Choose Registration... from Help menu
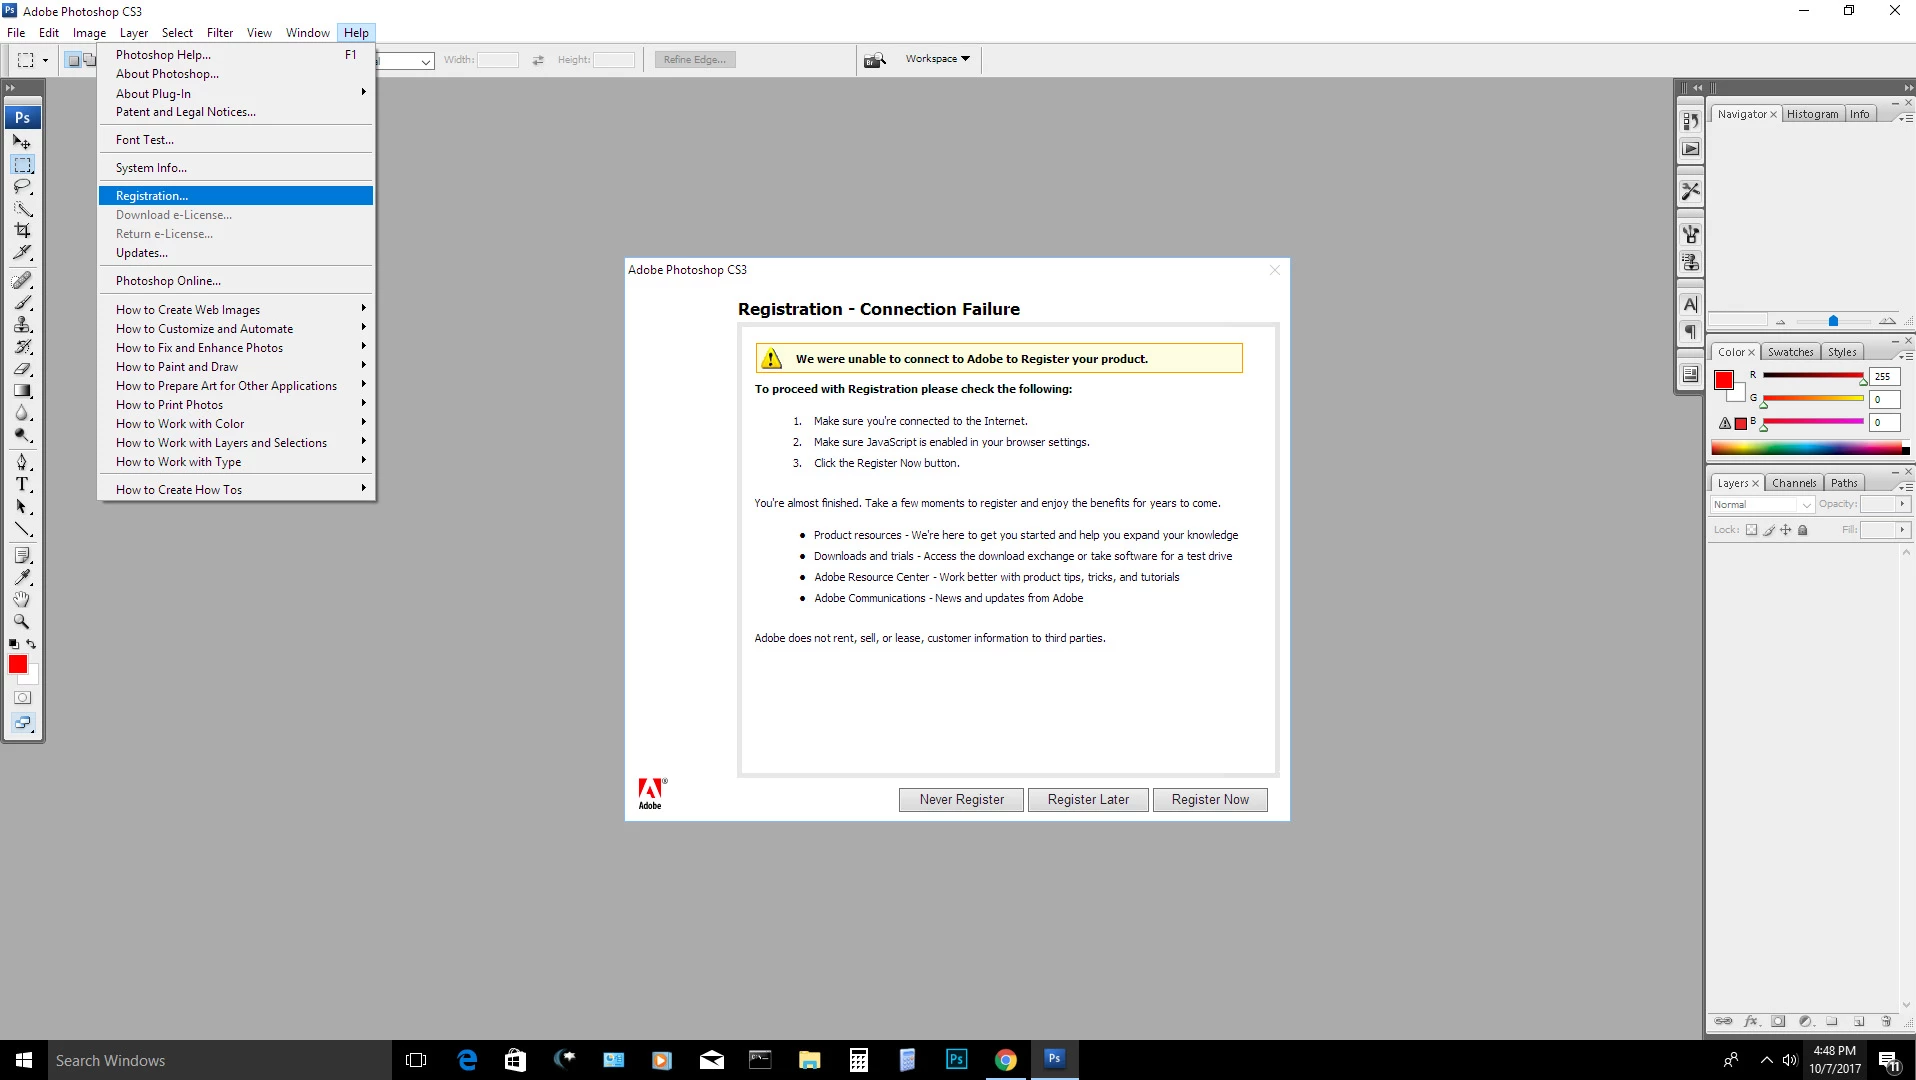Image resolution: width=1916 pixels, height=1080 pixels. tap(236, 196)
